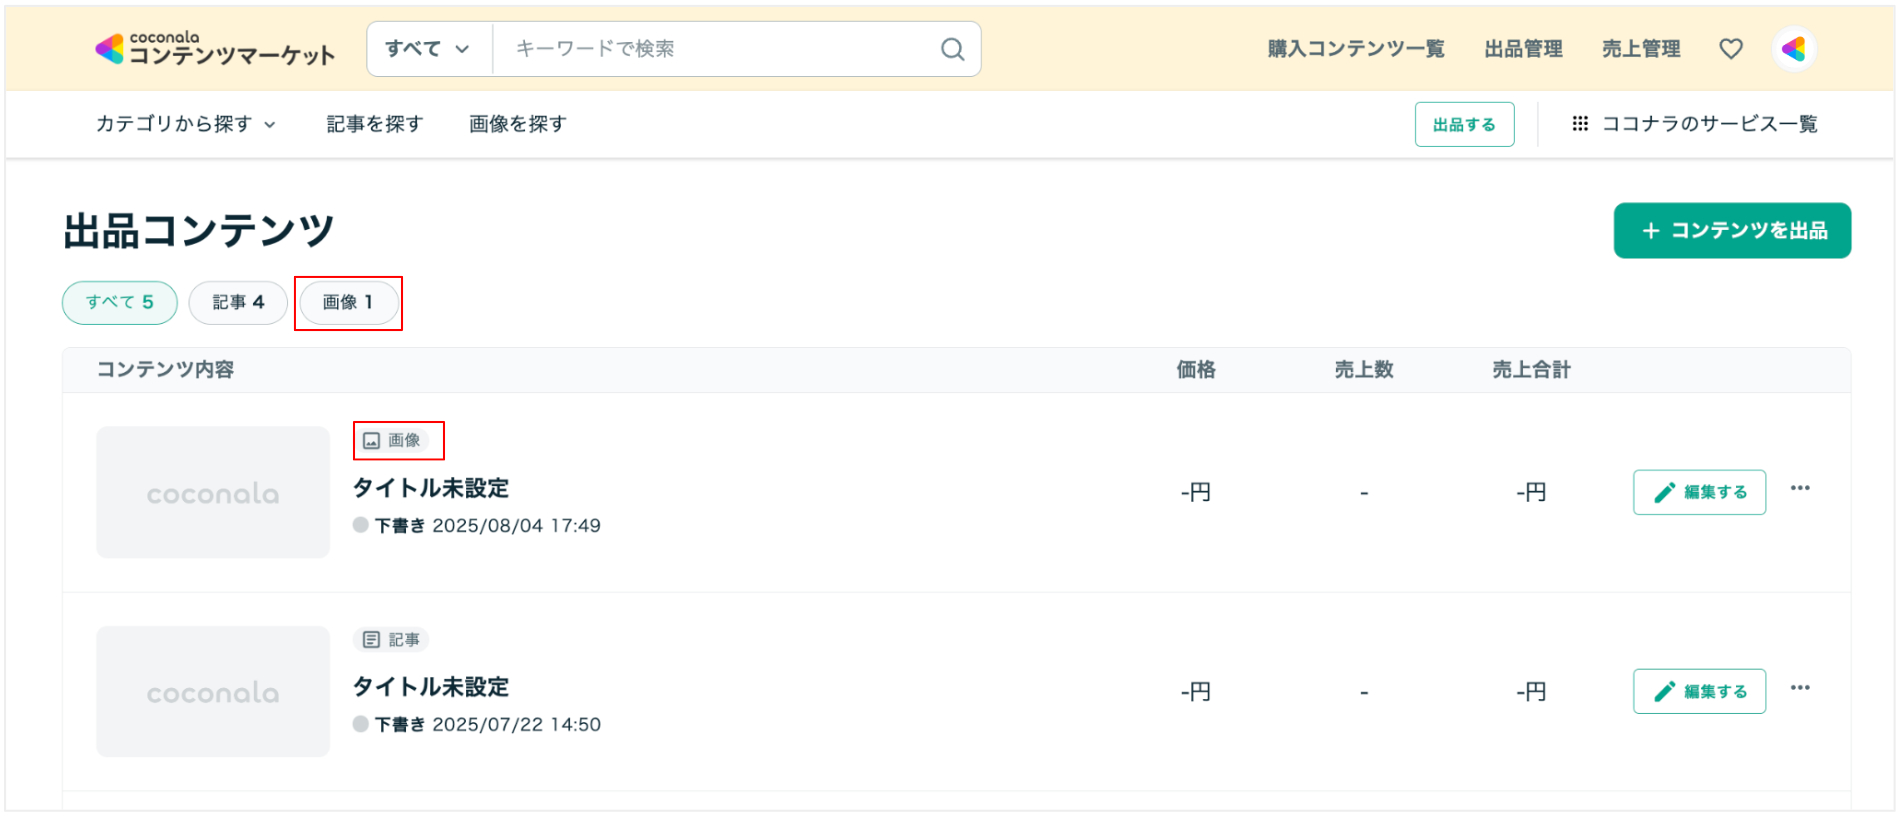Click the chevron next to すべて in search bar

462,48
